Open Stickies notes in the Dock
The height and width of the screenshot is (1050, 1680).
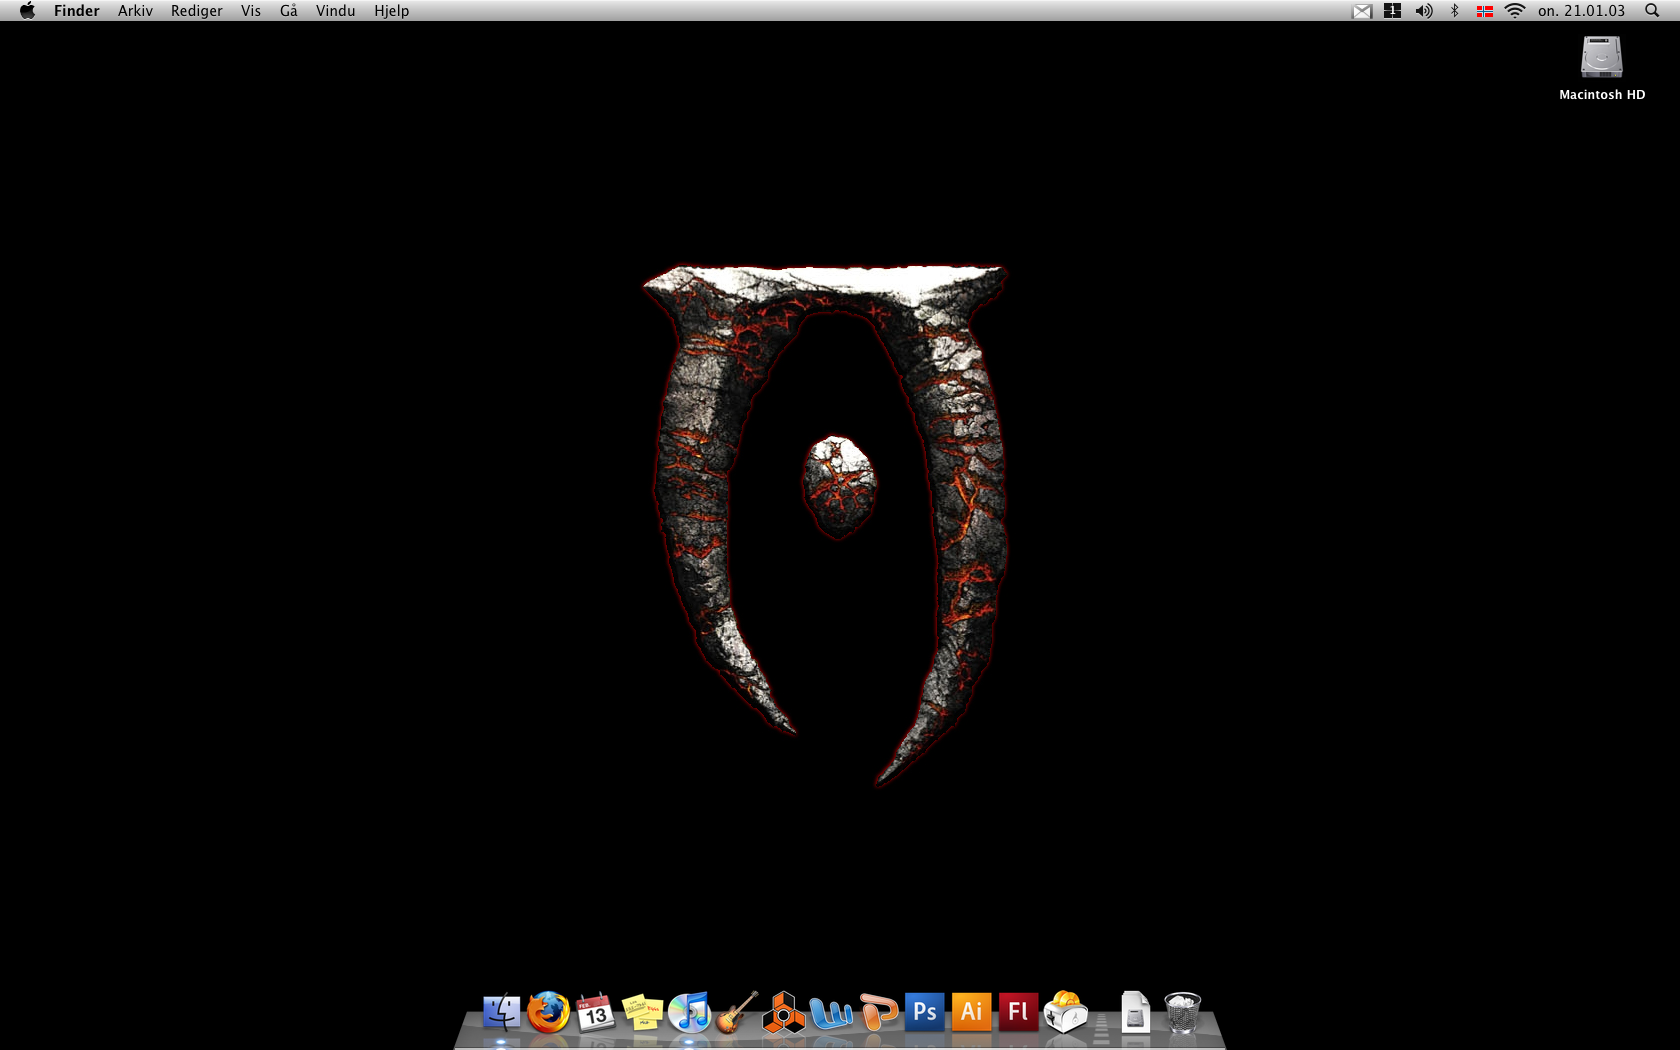642,1012
